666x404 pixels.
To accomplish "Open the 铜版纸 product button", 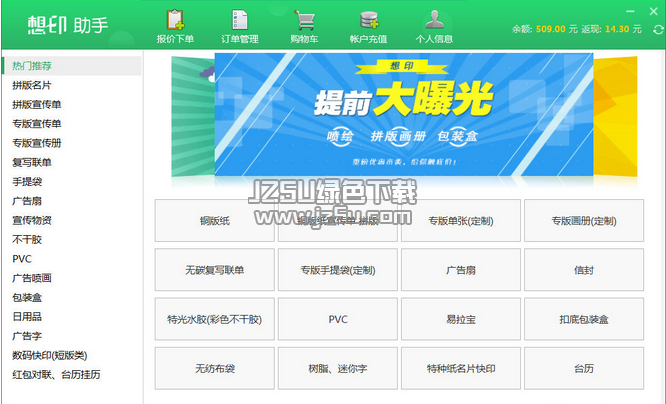I will [x=214, y=220].
